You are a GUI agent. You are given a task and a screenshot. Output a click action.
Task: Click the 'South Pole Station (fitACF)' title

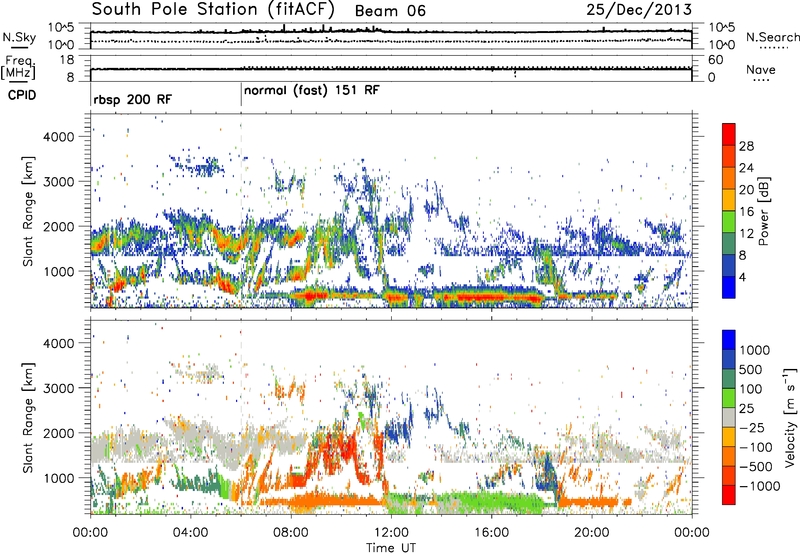pos(213,10)
